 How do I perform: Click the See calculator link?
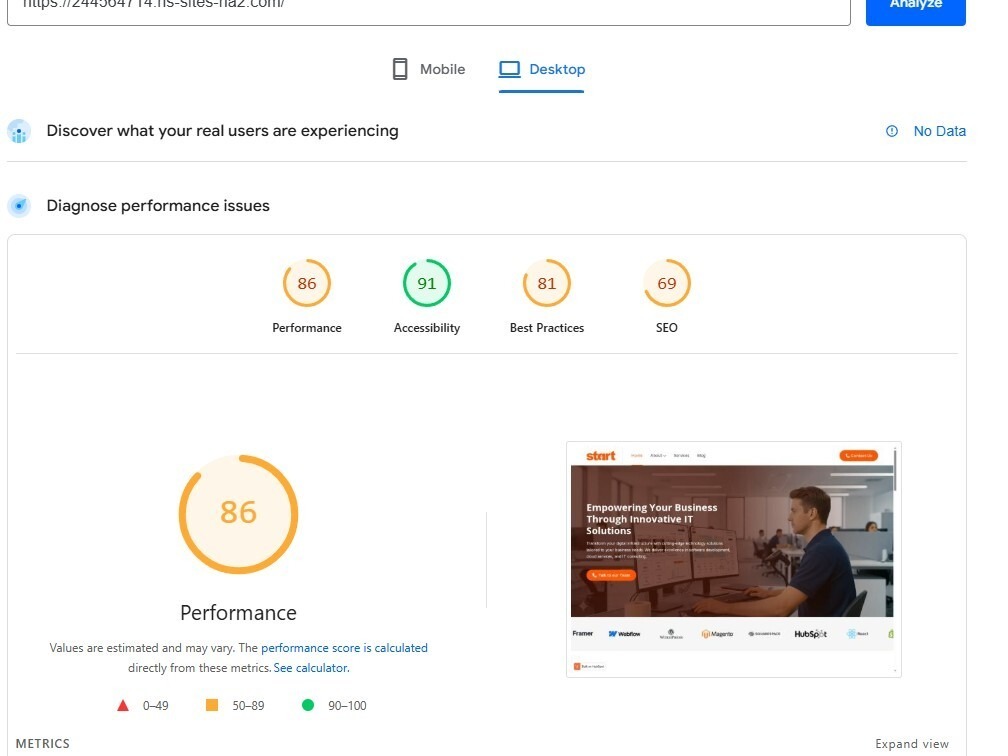point(310,667)
